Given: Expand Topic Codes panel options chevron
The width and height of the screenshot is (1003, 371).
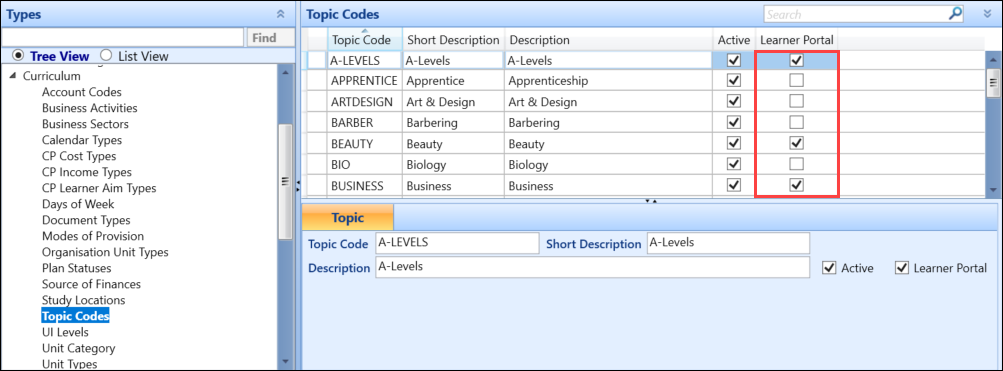Looking at the screenshot, I should tap(987, 14).
